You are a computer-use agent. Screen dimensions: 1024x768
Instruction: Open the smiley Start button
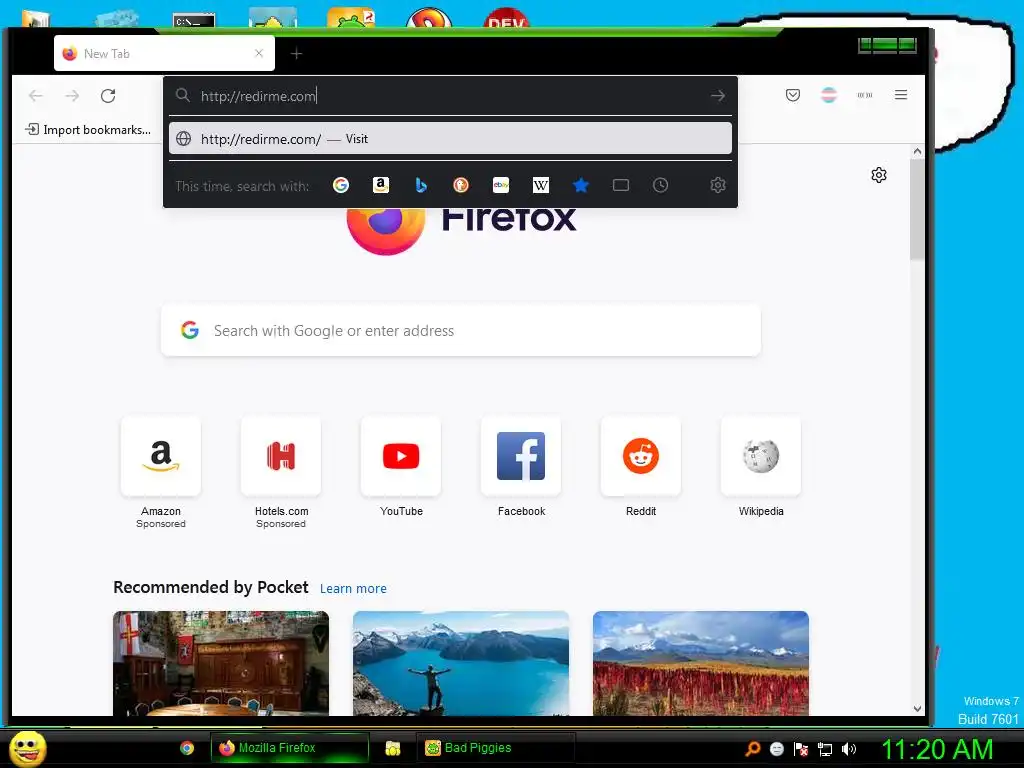(x=28, y=748)
